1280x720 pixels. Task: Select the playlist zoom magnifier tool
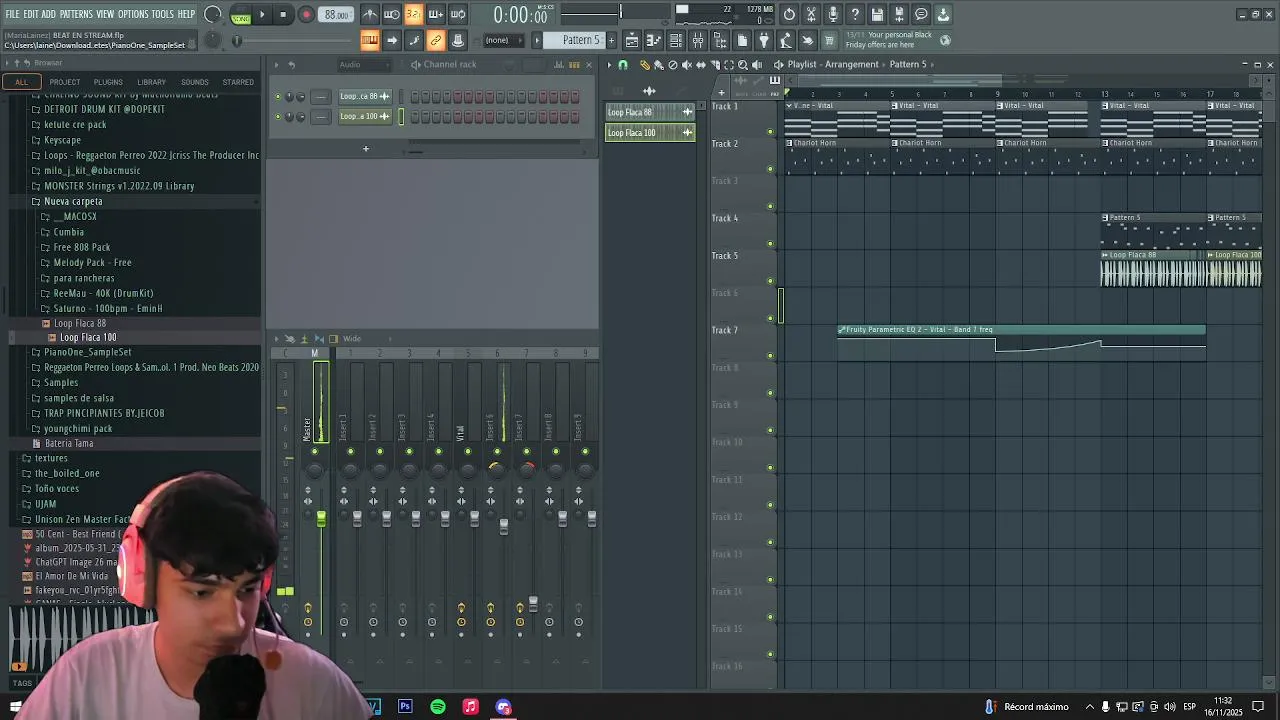pos(742,65)
